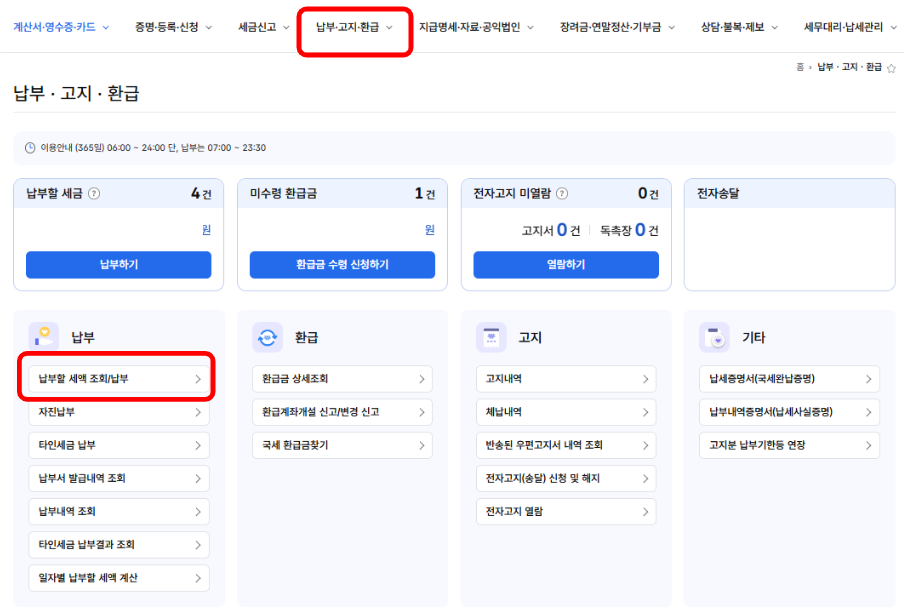Screen dimensions: 904x616
Task: Select 납세증명서(국세완납증명) entry
Action: pos(789,379)
